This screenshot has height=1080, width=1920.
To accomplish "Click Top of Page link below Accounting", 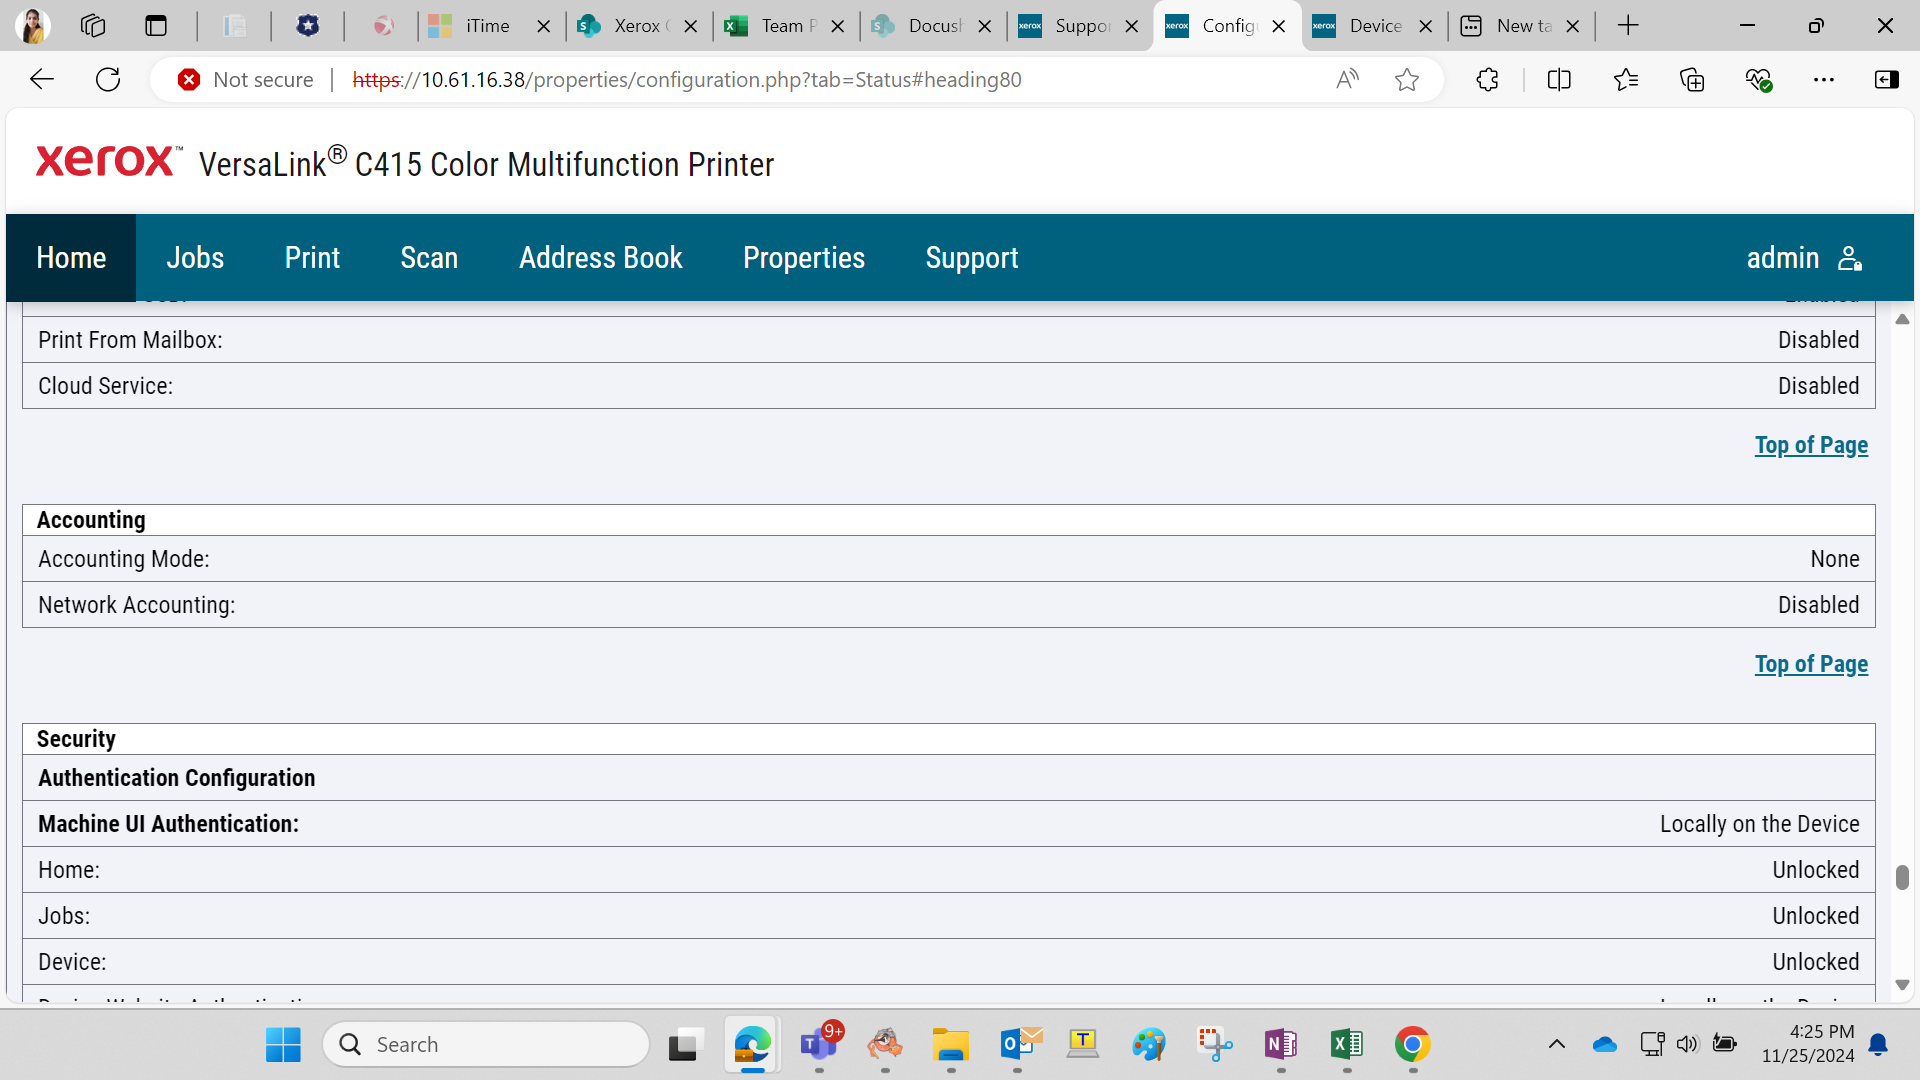I will click(1811, 665).
